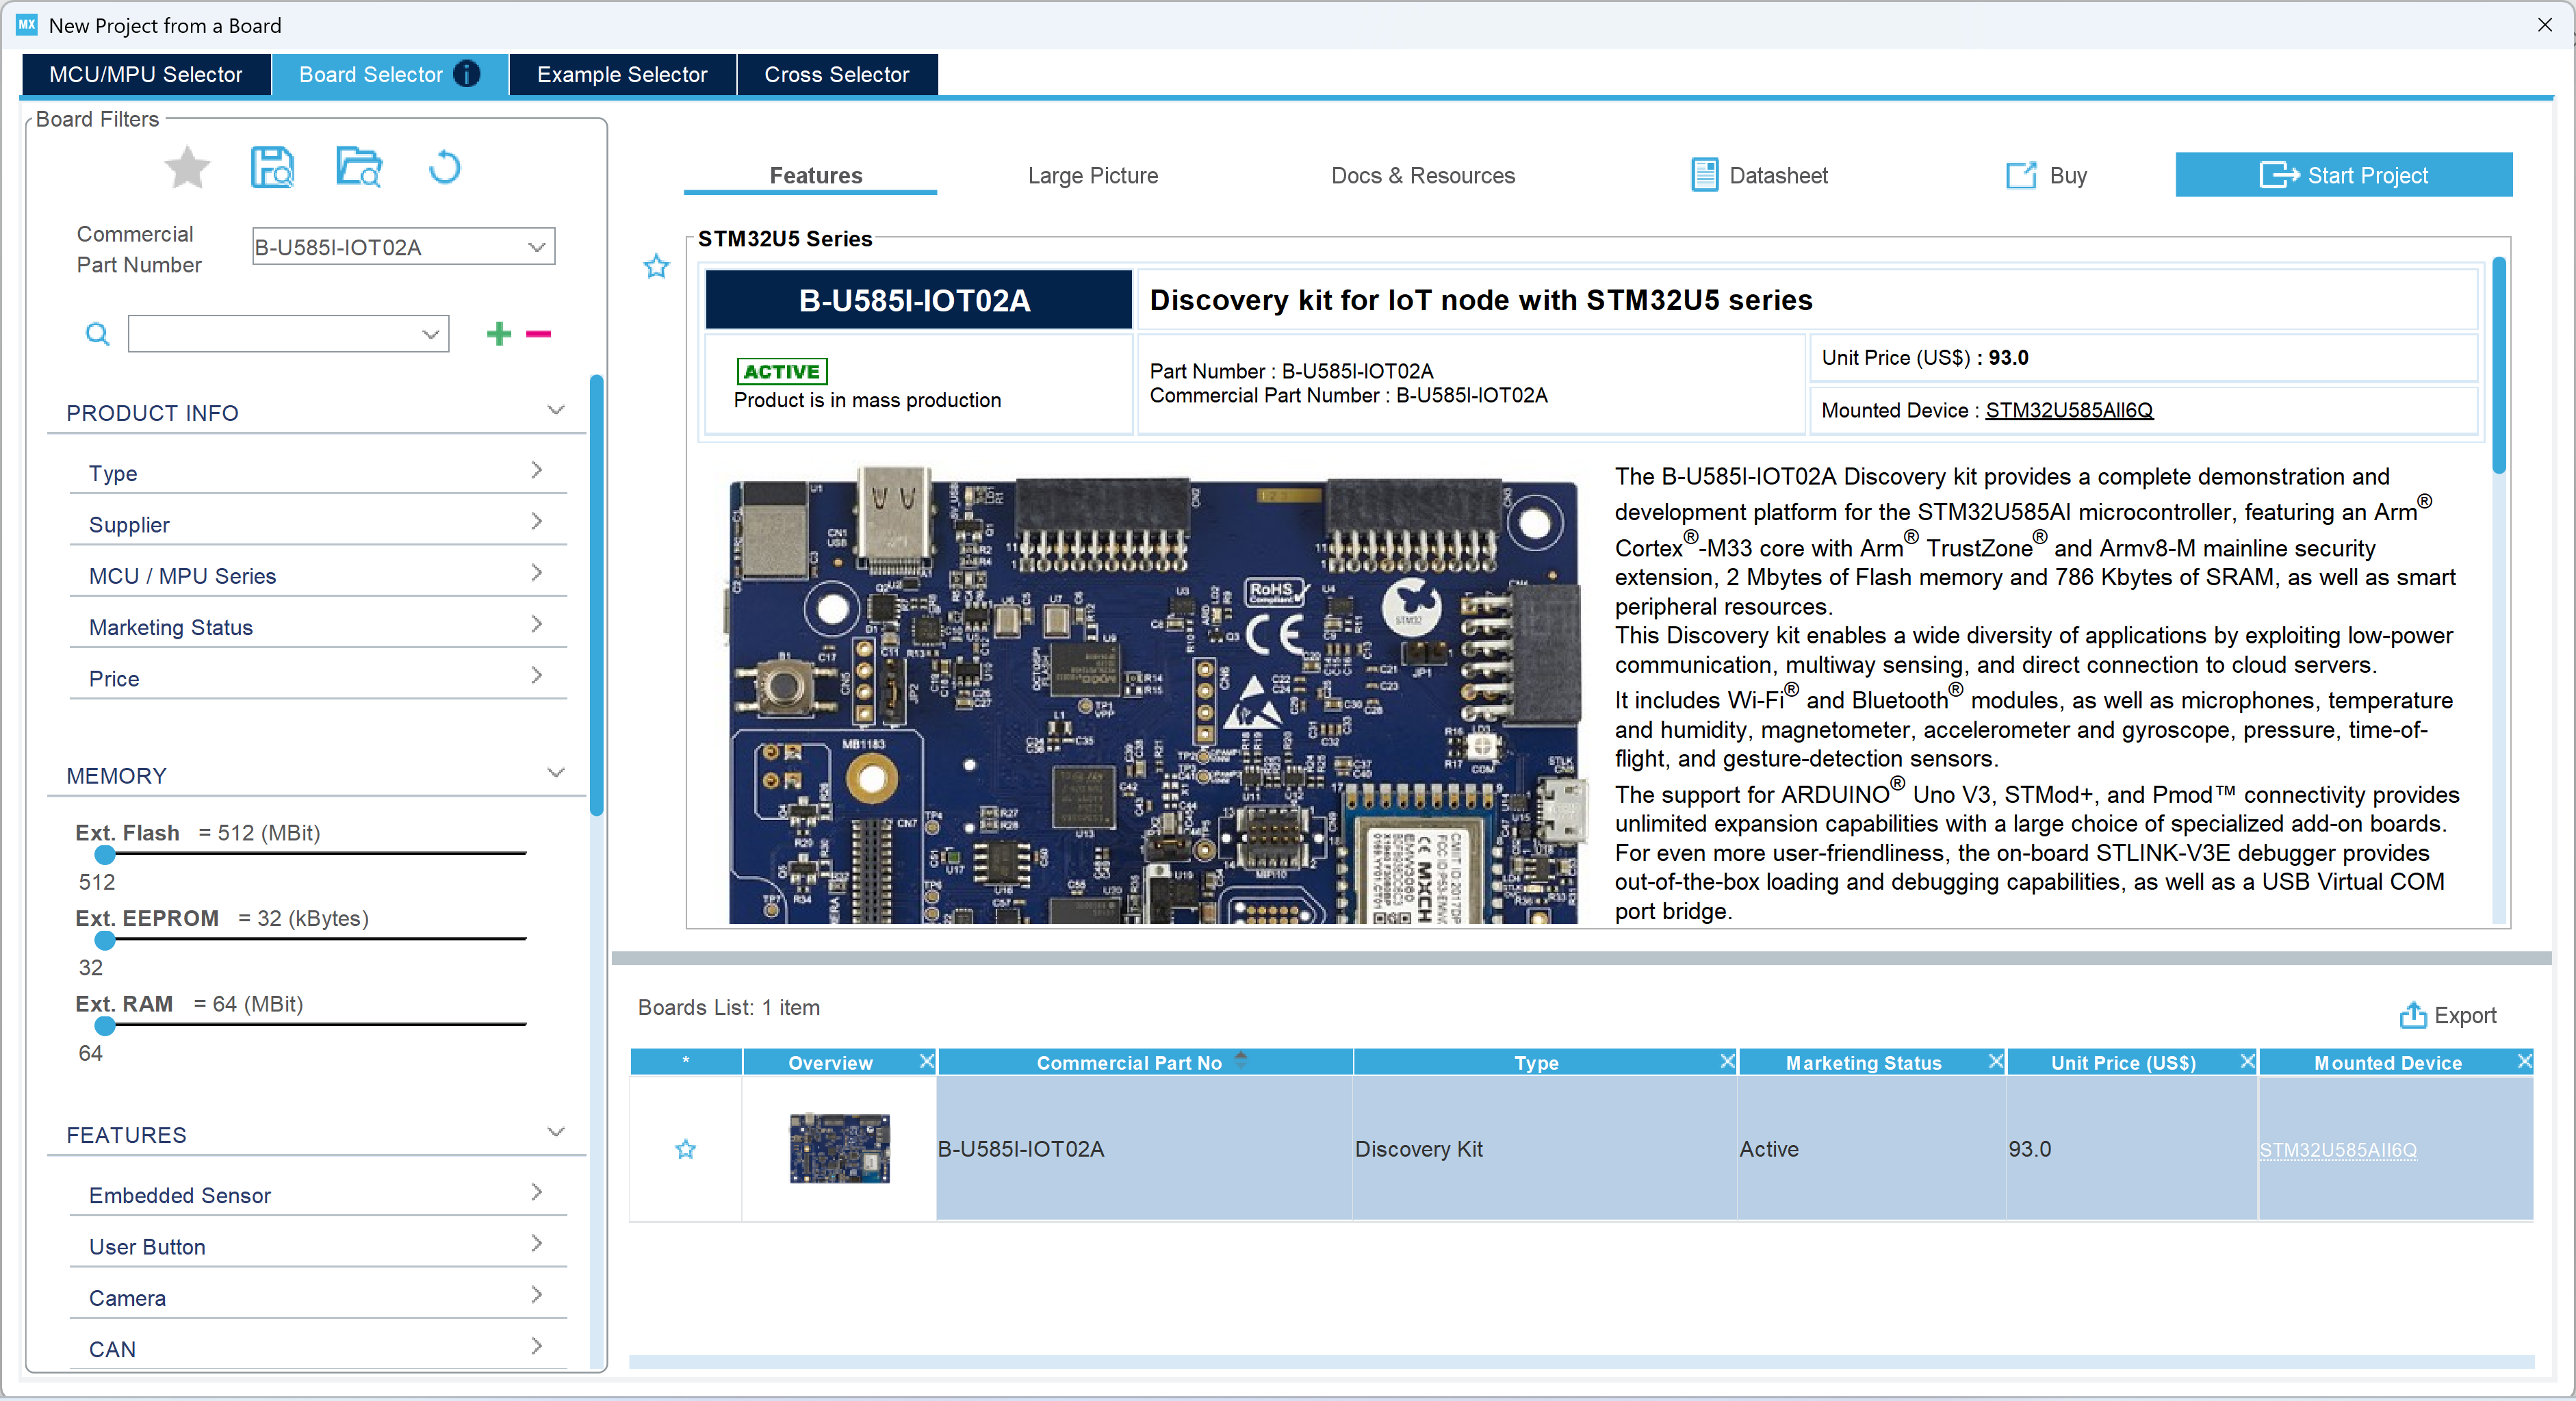Remove the Type column with its X

point(1727,1061)
